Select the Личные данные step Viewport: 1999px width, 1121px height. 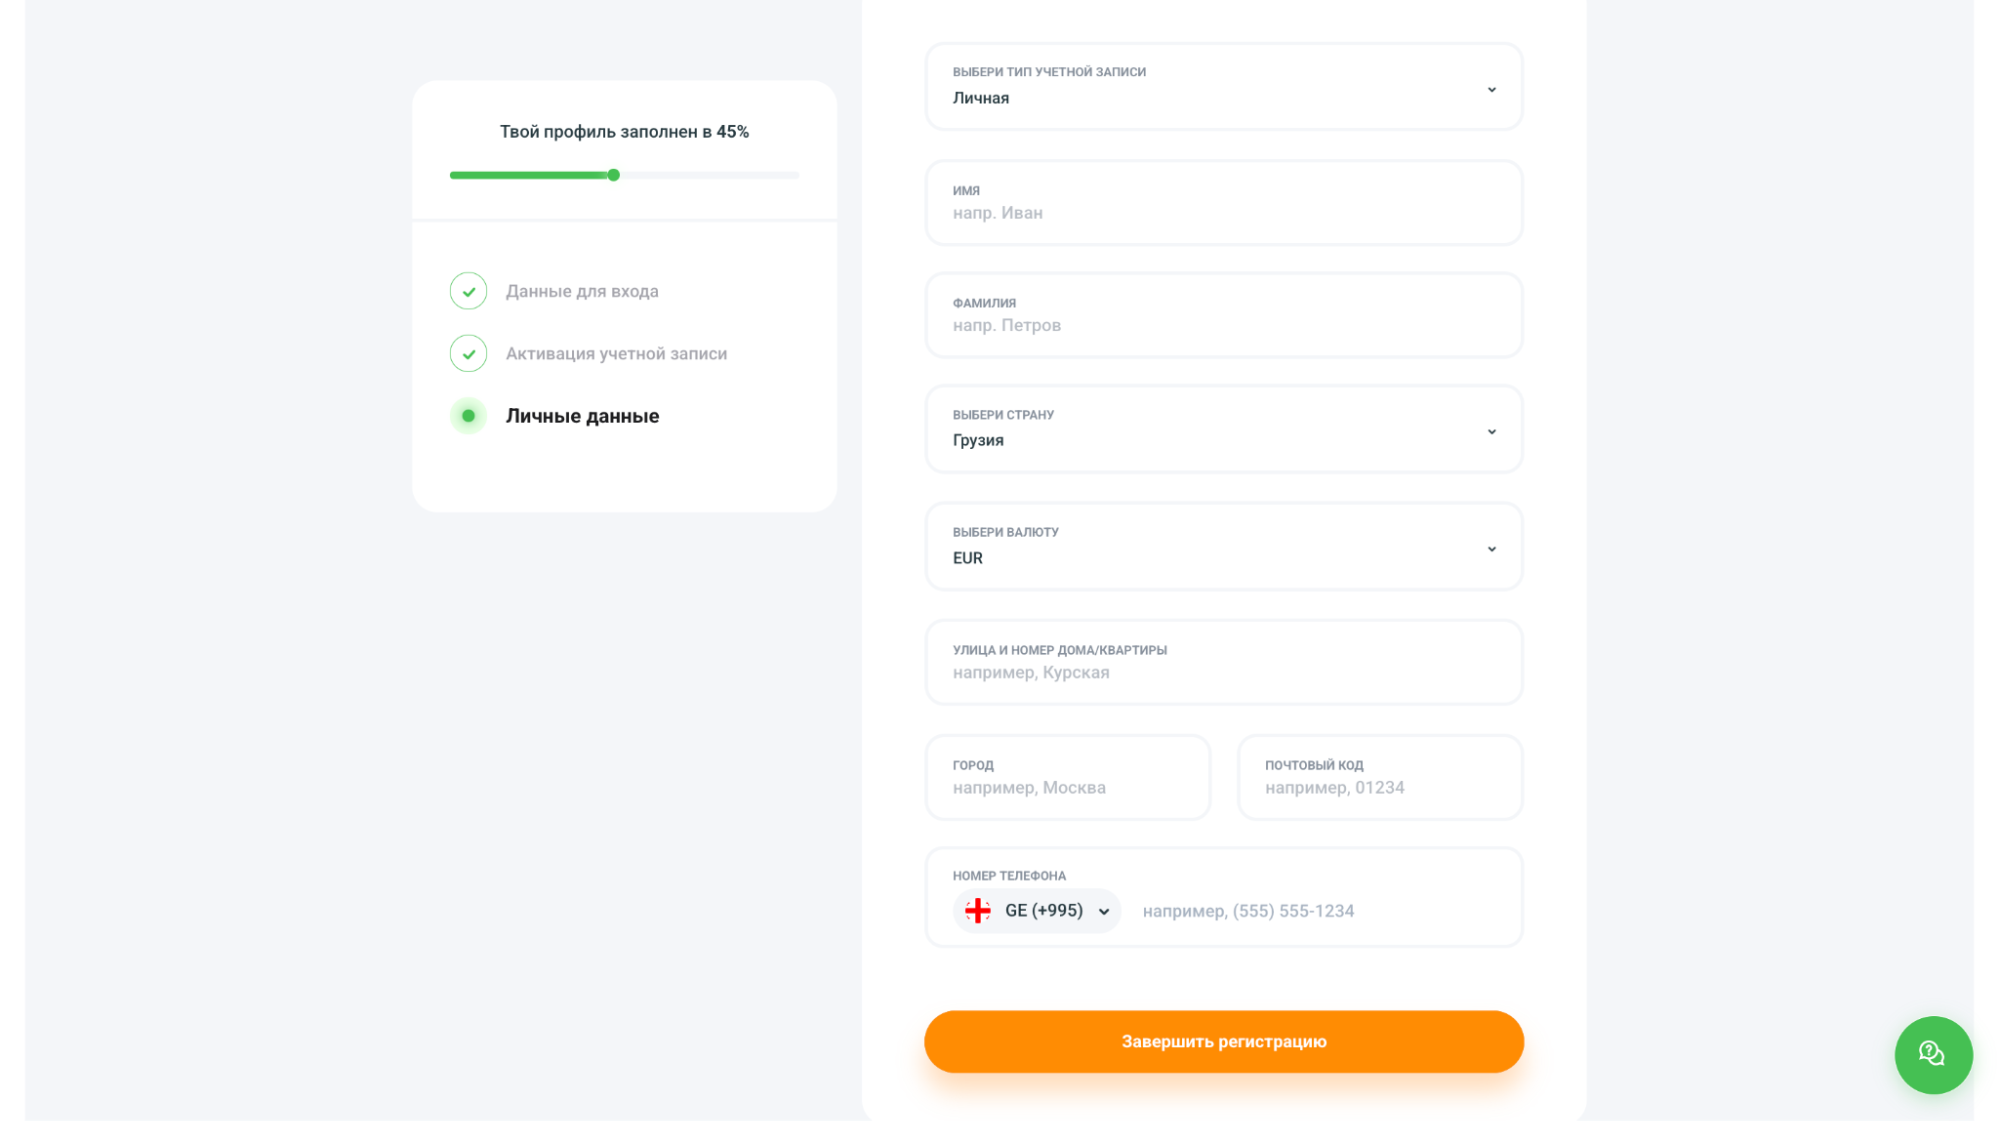tap(582, 416)
